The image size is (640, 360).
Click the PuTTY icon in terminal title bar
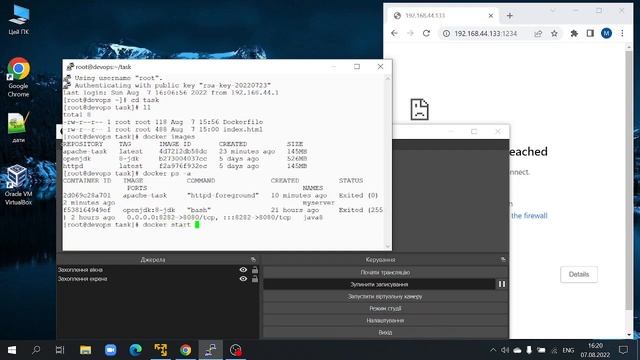coord(70,67)
